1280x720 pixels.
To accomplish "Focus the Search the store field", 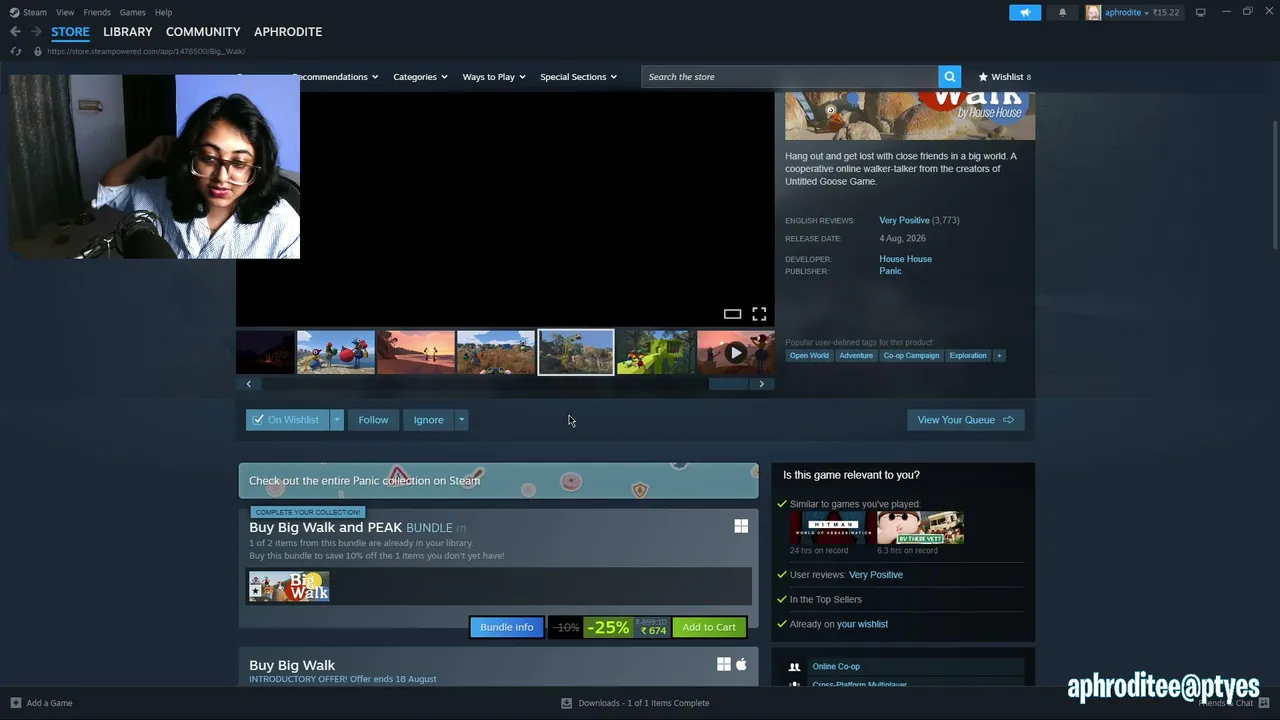I will coord(790,77).
